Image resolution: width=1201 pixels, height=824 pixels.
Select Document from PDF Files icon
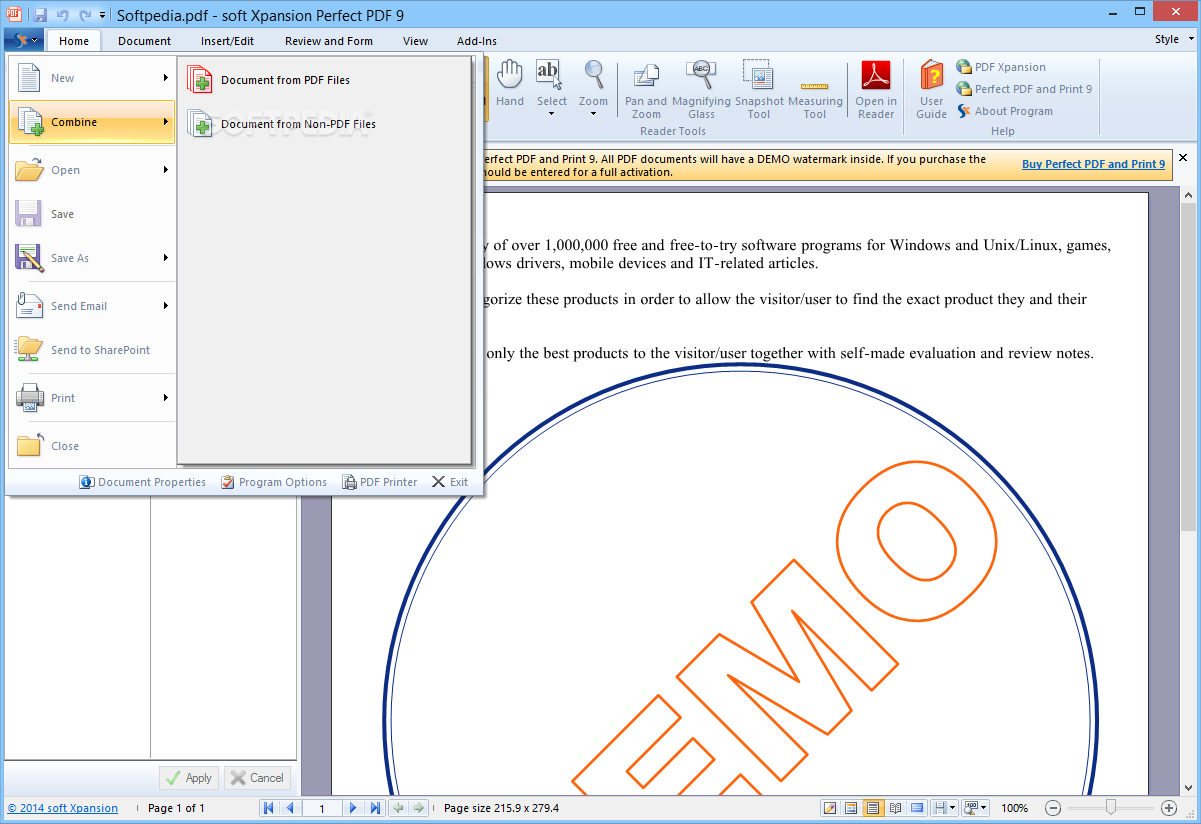point(200,80)
